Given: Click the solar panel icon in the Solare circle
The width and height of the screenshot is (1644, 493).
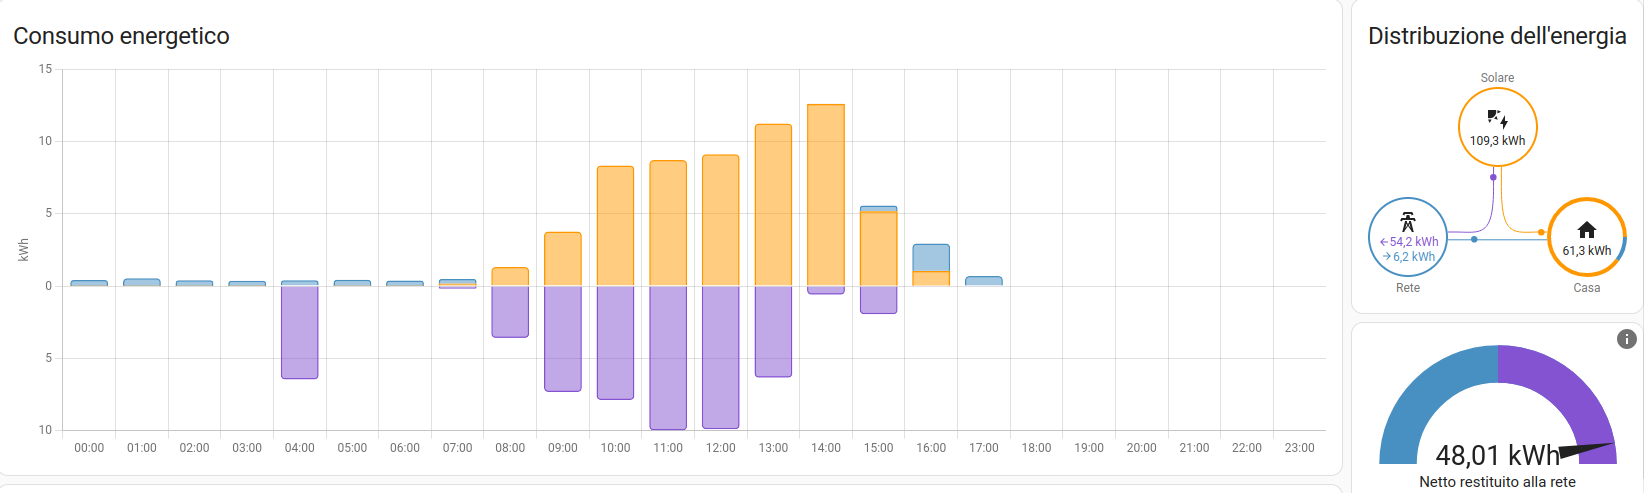Looking at the screenshot, I should pos(1497,119).
